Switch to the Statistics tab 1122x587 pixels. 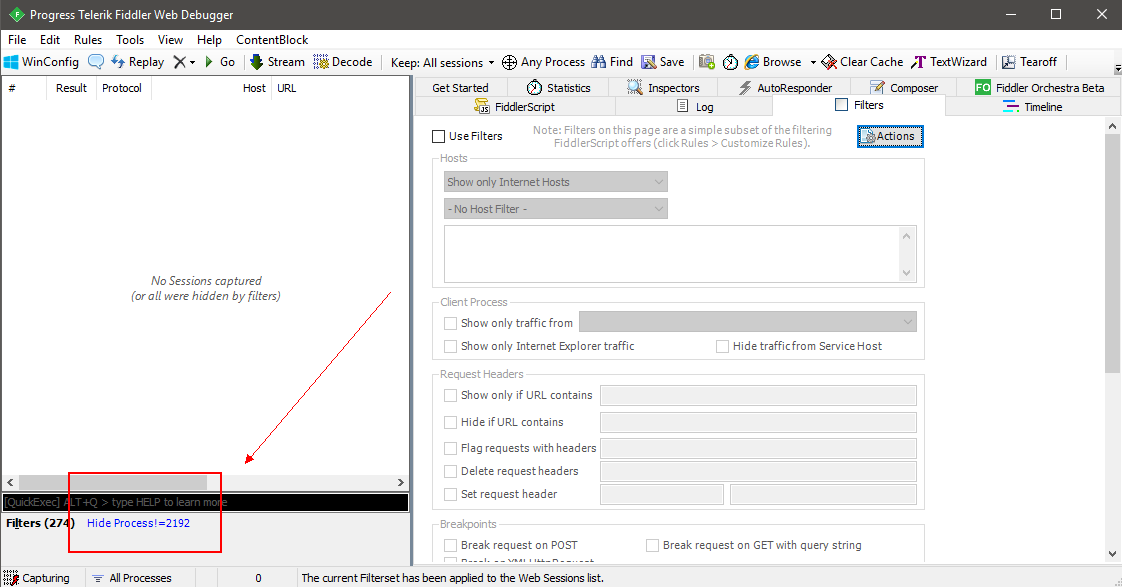[558, 87]
